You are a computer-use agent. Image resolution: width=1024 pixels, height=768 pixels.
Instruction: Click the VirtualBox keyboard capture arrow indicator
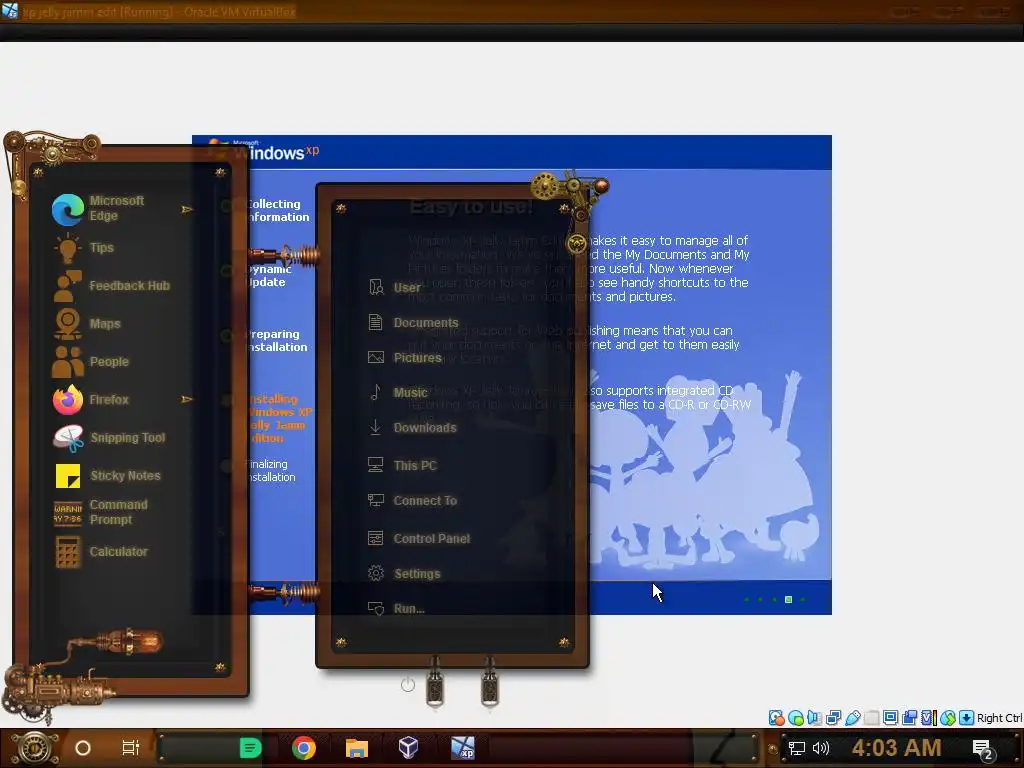pos(967,718)
